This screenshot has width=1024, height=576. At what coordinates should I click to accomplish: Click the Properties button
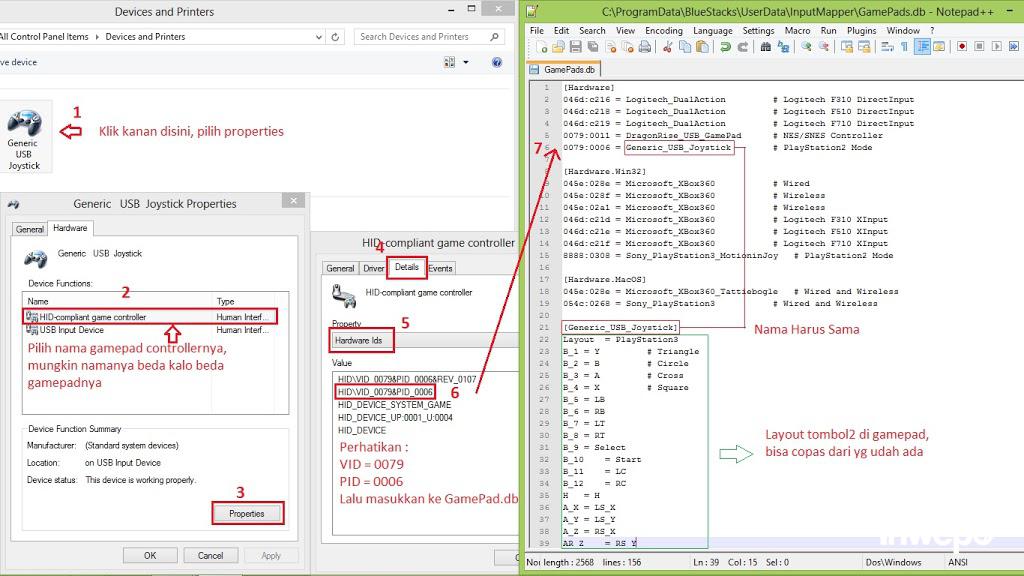tap(247, 513)
